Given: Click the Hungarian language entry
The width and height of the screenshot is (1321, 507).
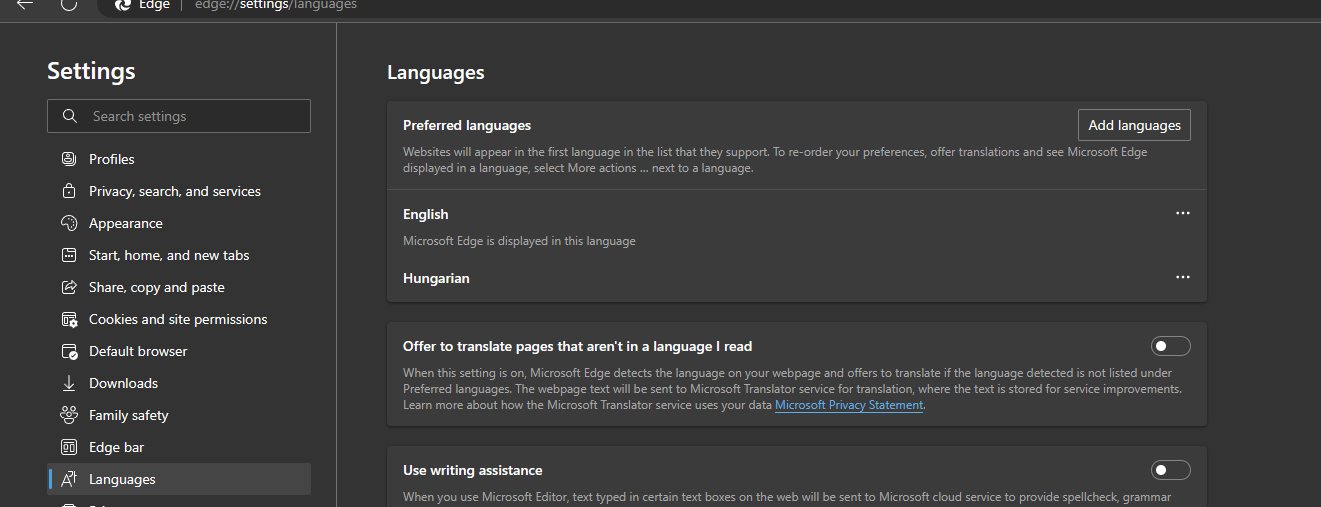Looking at the screenshot, I should [x=436, y=278].
